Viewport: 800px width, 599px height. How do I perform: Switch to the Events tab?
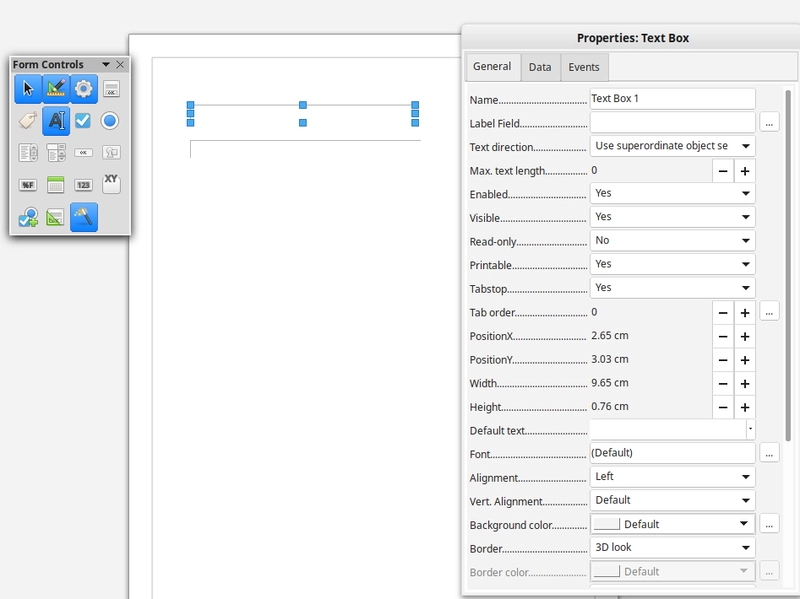(584, 67)
